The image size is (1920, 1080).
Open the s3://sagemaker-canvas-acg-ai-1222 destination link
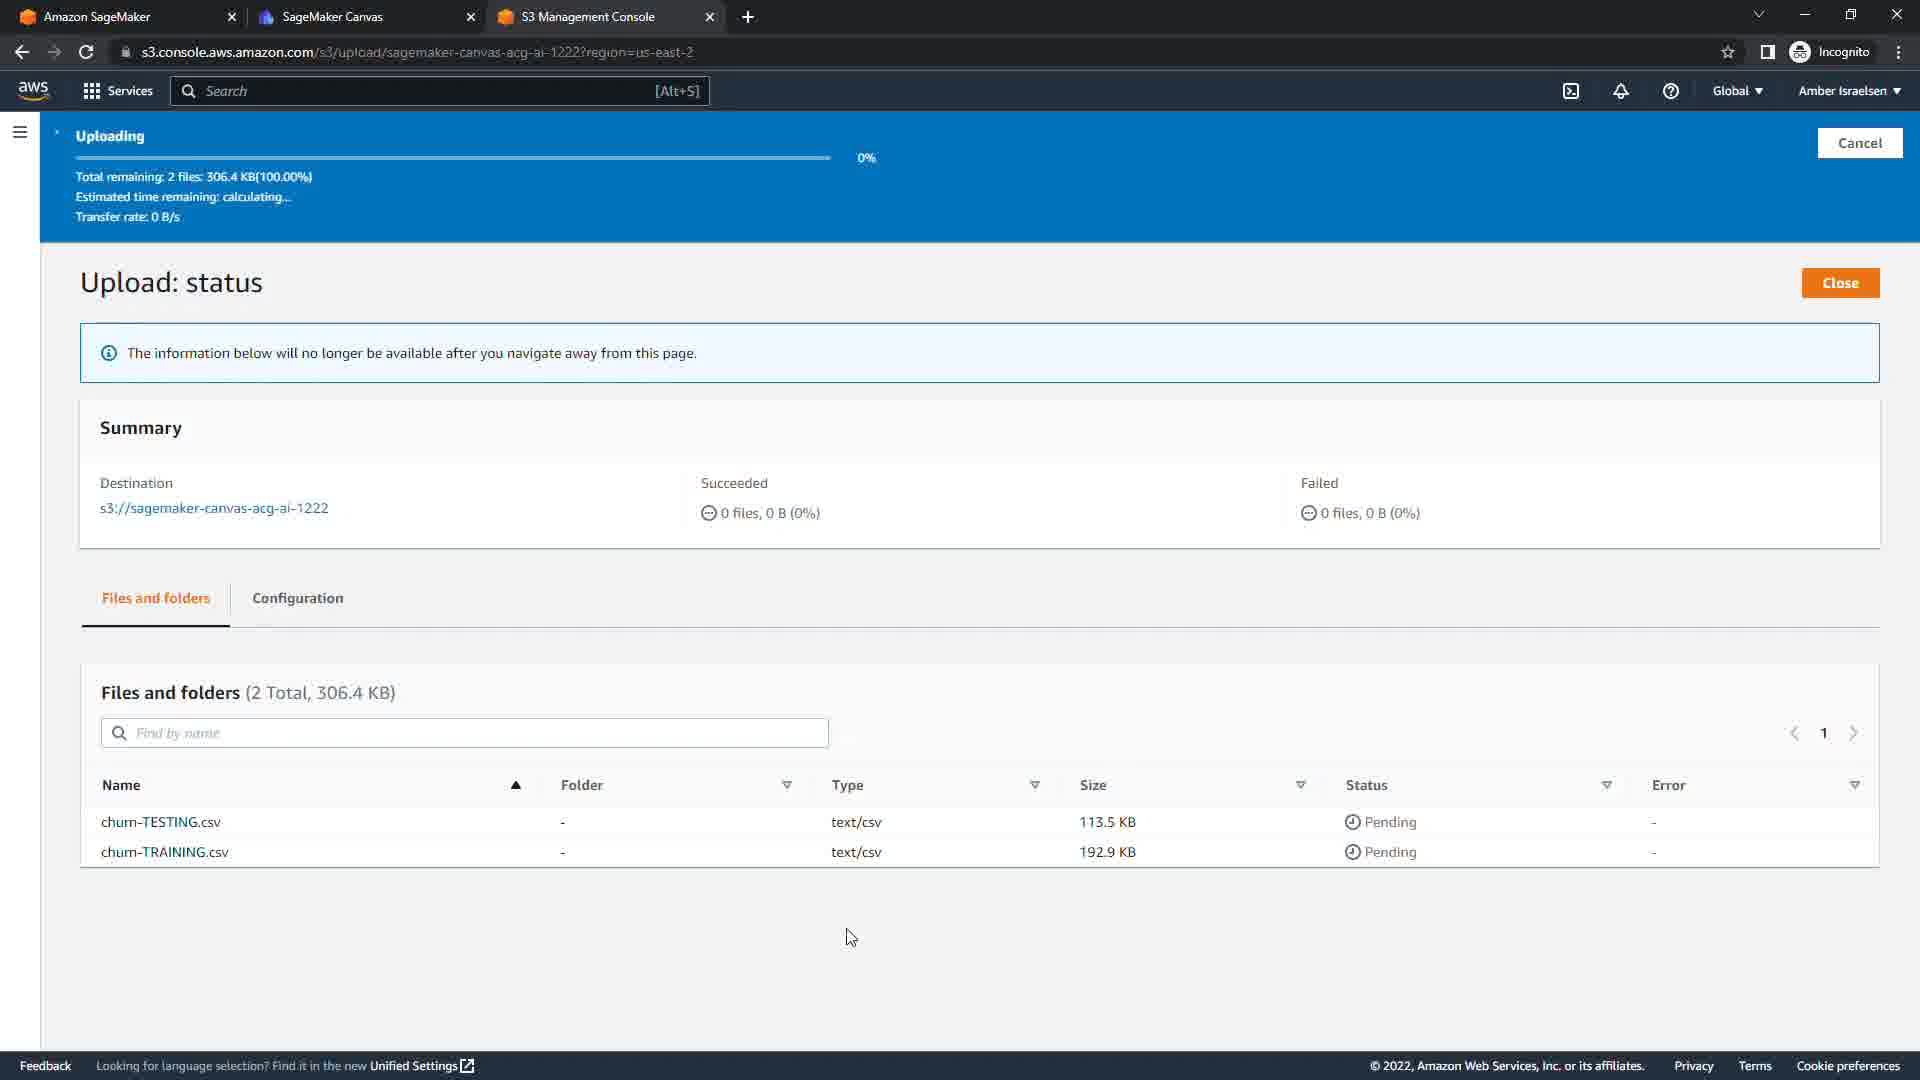pyautogui.click(x=214, y=508)
